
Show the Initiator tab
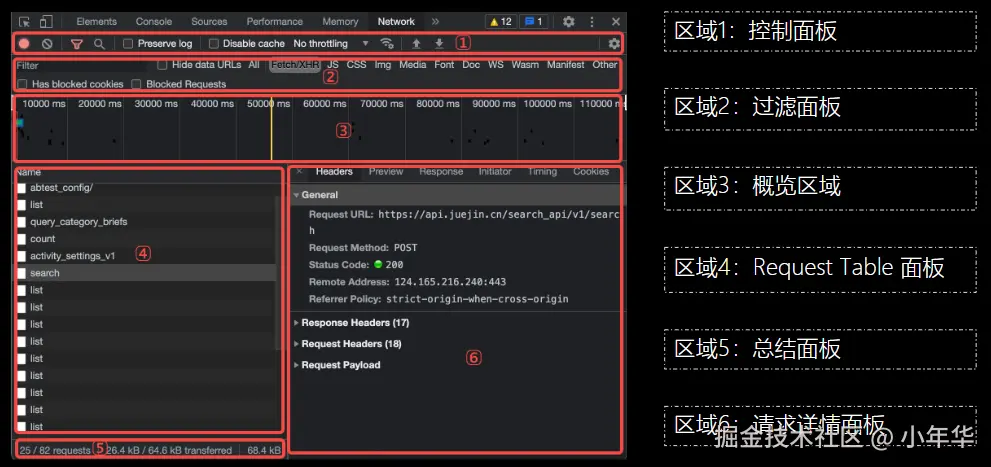click(495, 171)
